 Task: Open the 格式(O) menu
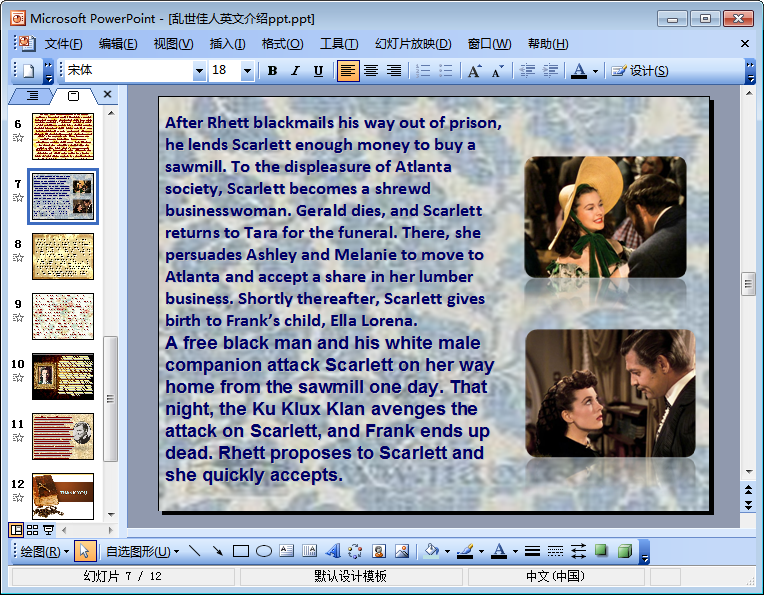(282, 44)
